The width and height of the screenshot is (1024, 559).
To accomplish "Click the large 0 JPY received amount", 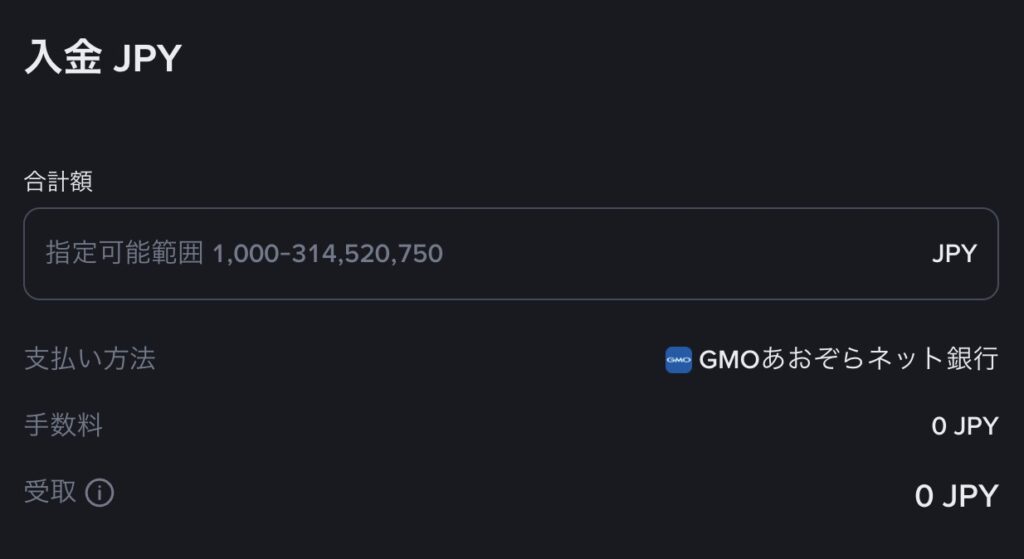I will (x=956, y=496).
